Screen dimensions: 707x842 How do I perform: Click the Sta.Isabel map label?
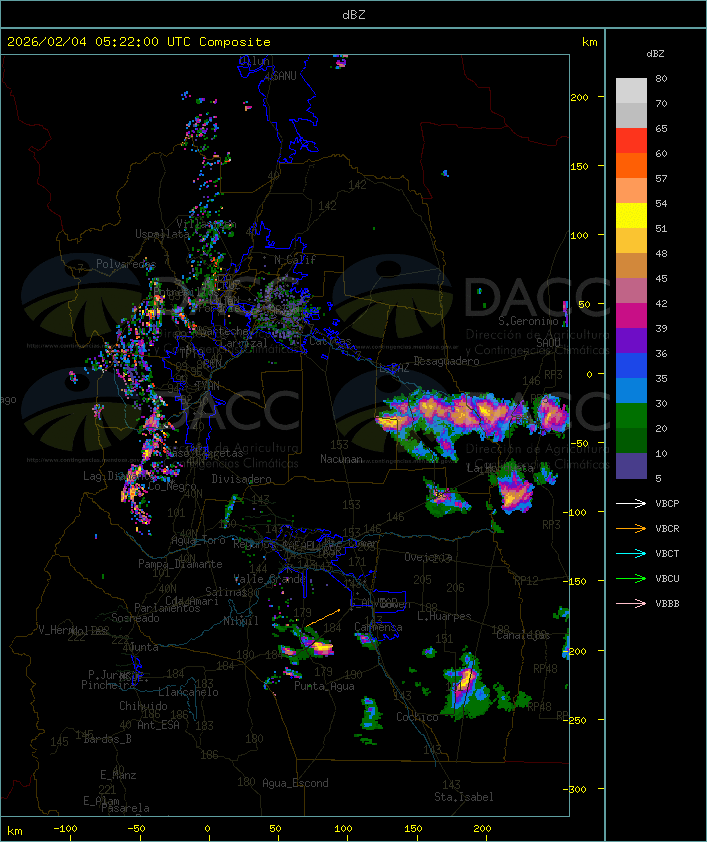pyautogui.click(x=464, y=797)
